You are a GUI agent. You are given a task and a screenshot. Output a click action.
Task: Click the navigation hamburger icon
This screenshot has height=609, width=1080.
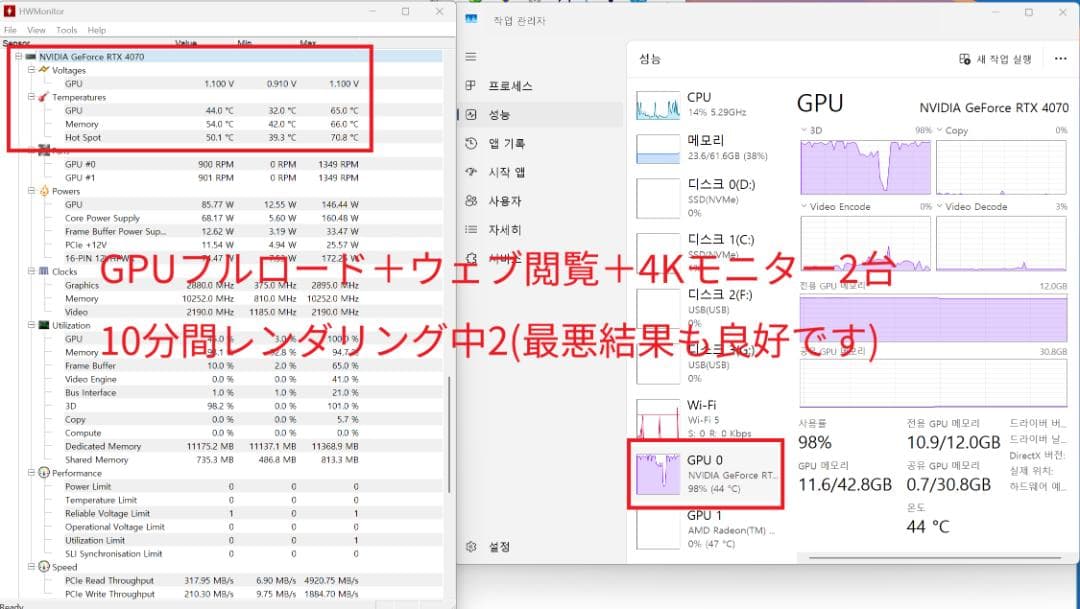point(470,57)
